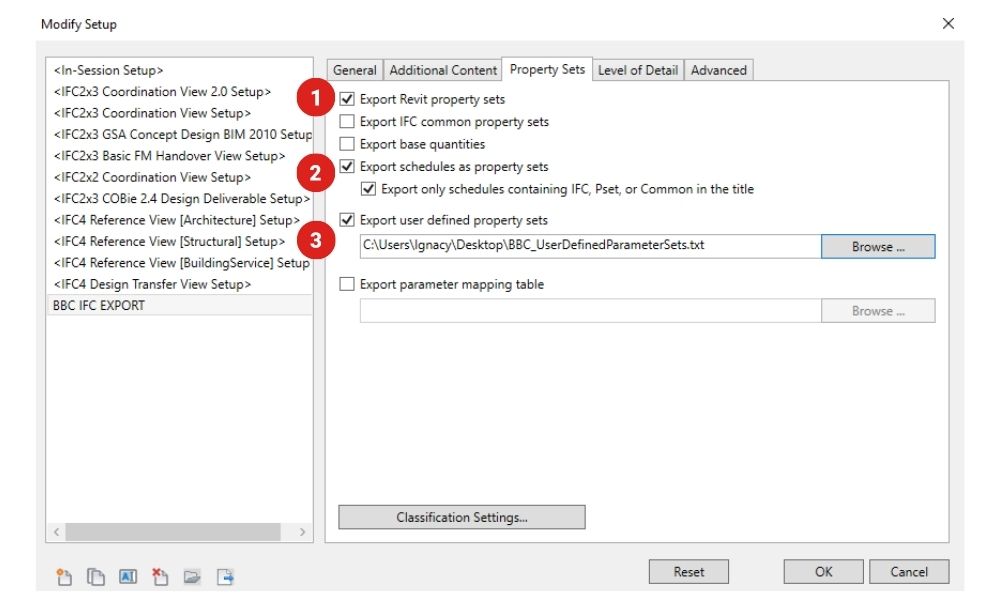Image resolution: width=1000 pixels, height=600 pixels.
Task: Rename the setup with the text-field icon
Action: click(x=128, y=577)
